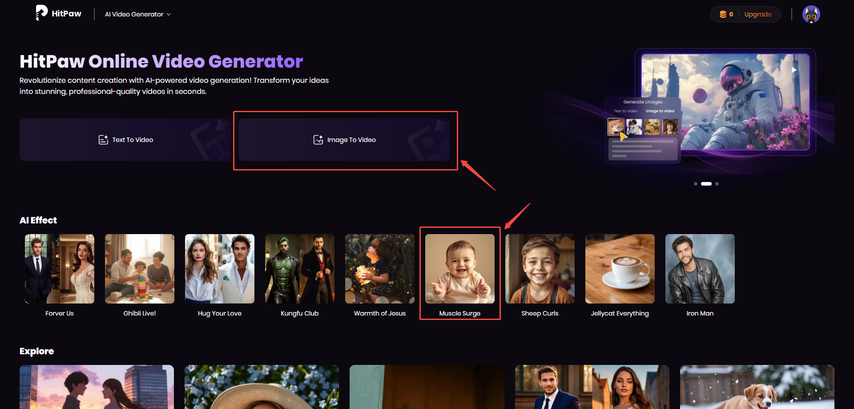
Task: Click the Muscle Surge label
Action: click(460, 314)
